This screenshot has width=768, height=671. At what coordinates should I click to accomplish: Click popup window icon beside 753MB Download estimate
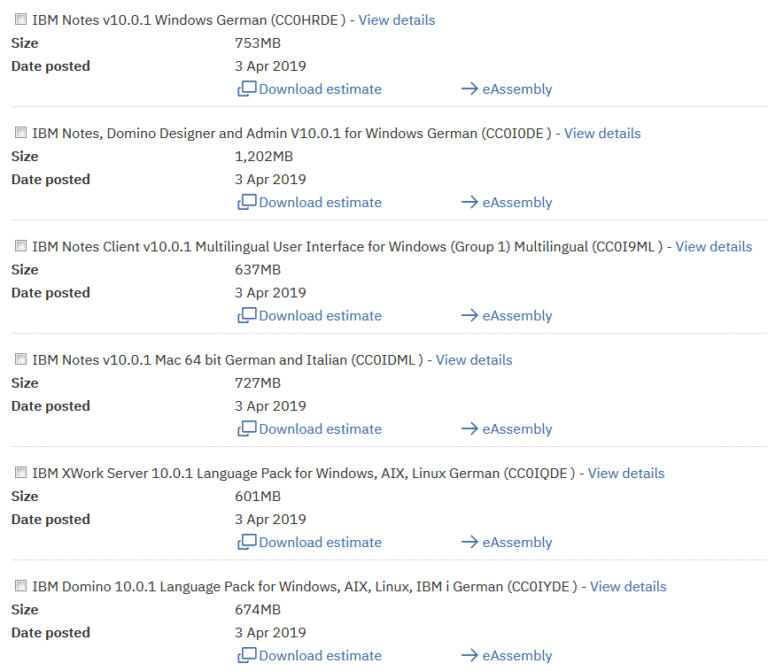tap(247, 89)
